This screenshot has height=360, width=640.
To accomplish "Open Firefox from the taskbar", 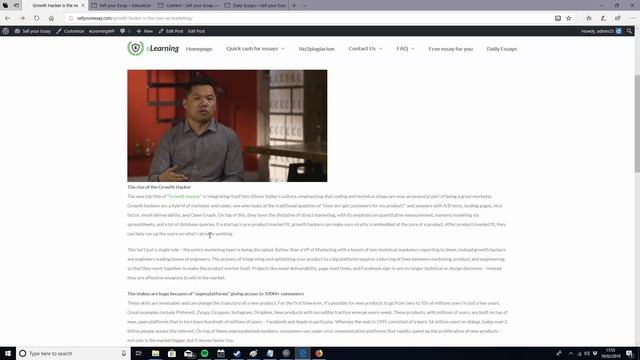I will coord(319,353).
